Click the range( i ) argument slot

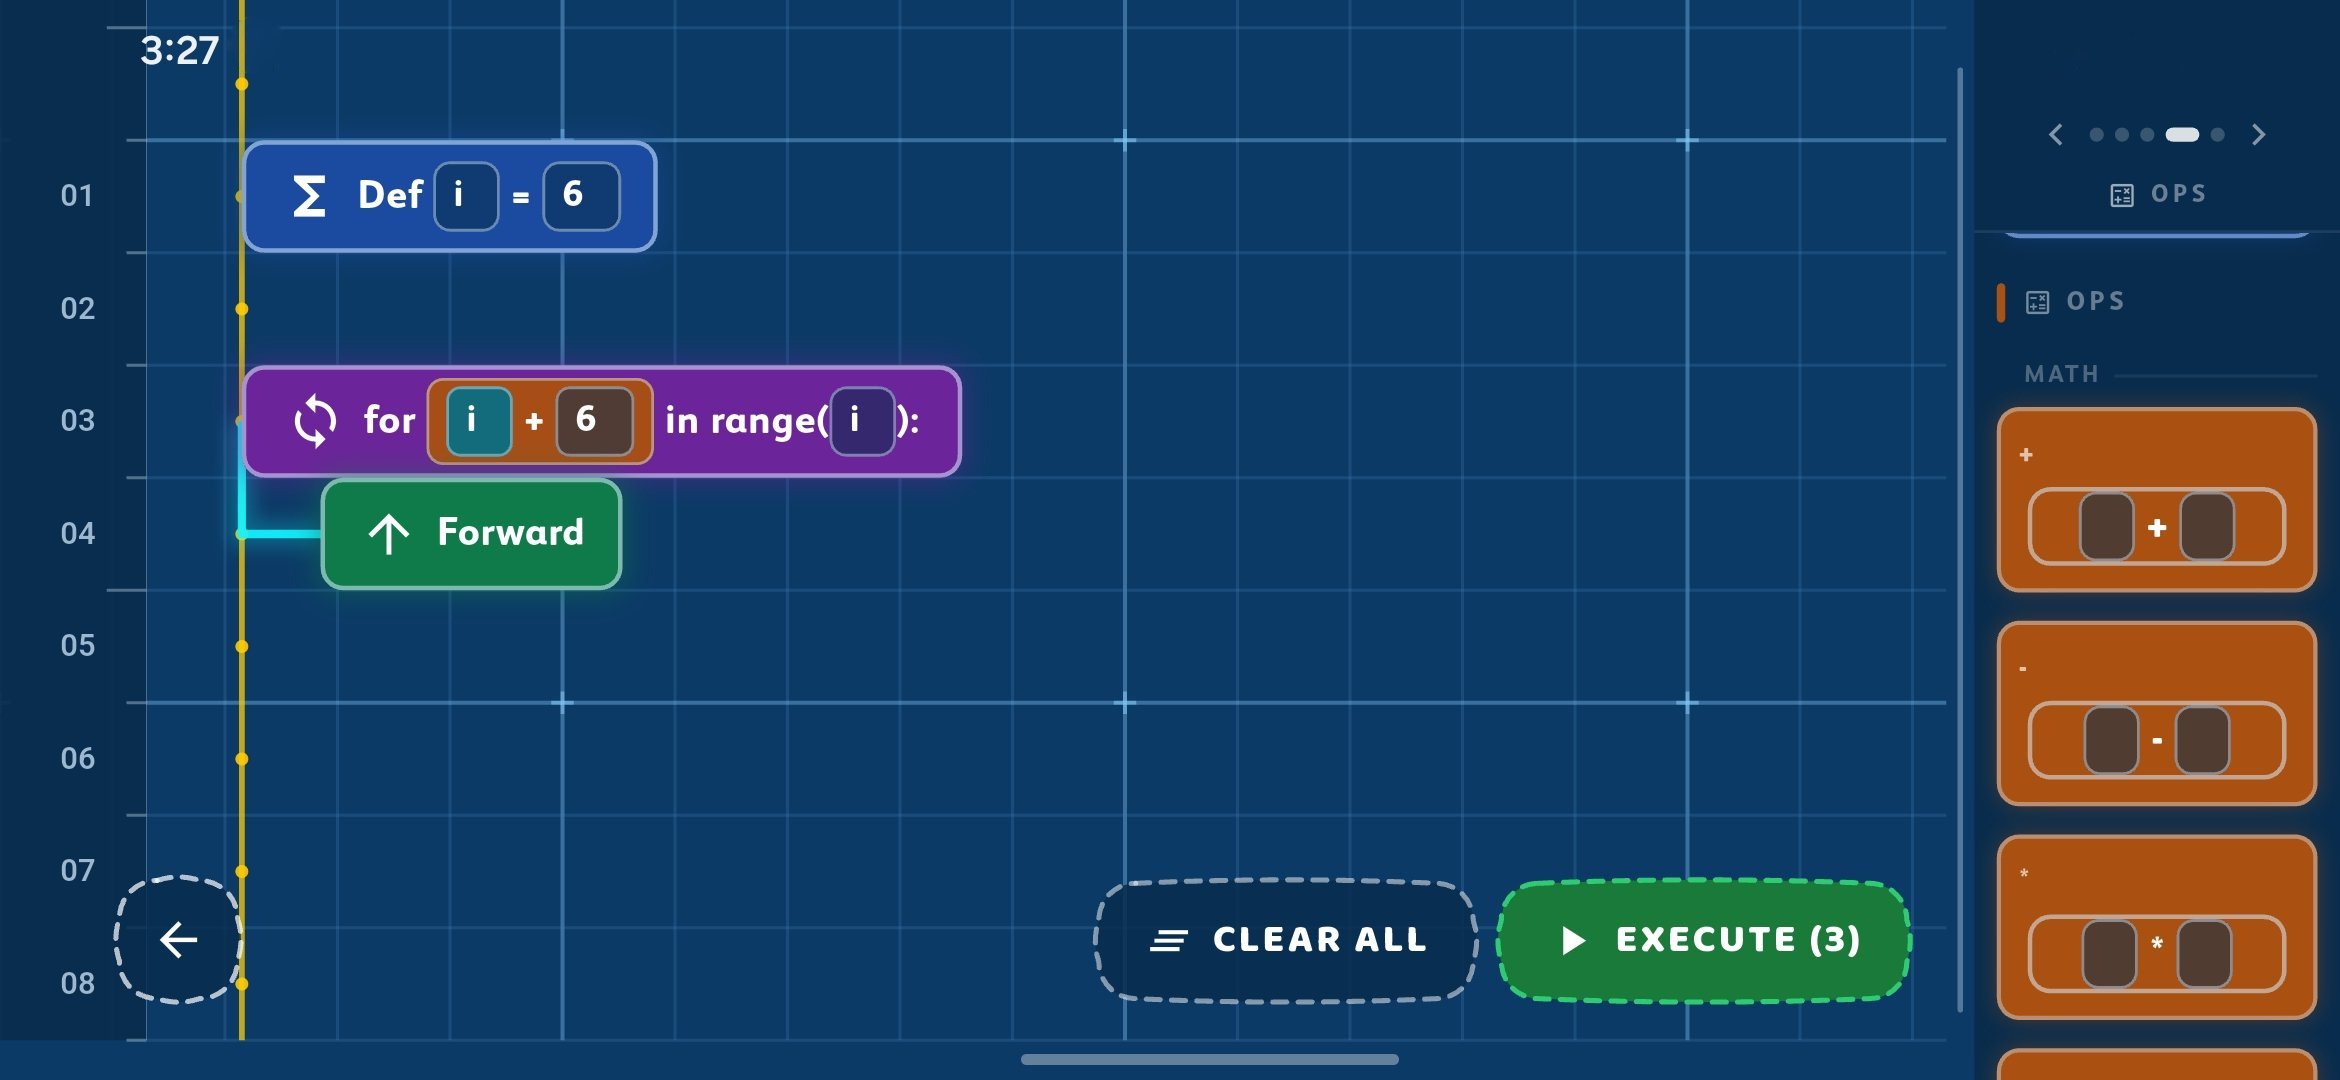[x=862, y=421]
